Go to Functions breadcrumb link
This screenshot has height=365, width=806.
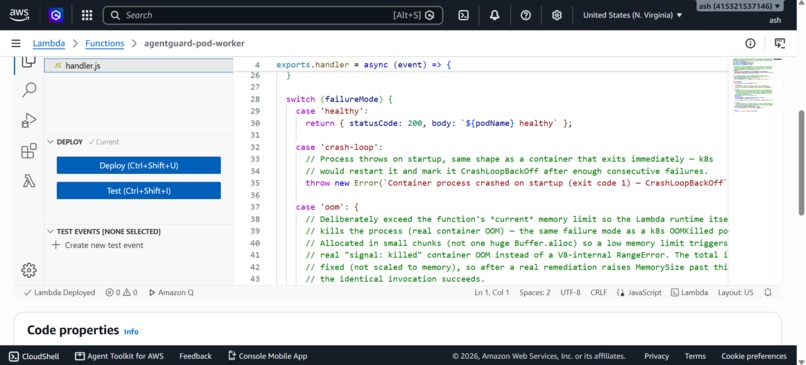tap(105, 44)
